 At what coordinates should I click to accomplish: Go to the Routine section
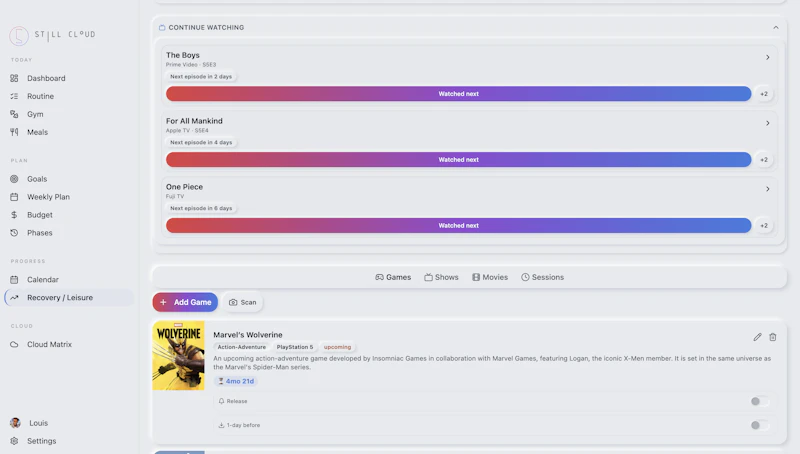pyautogui.click(x=40, y=96)
